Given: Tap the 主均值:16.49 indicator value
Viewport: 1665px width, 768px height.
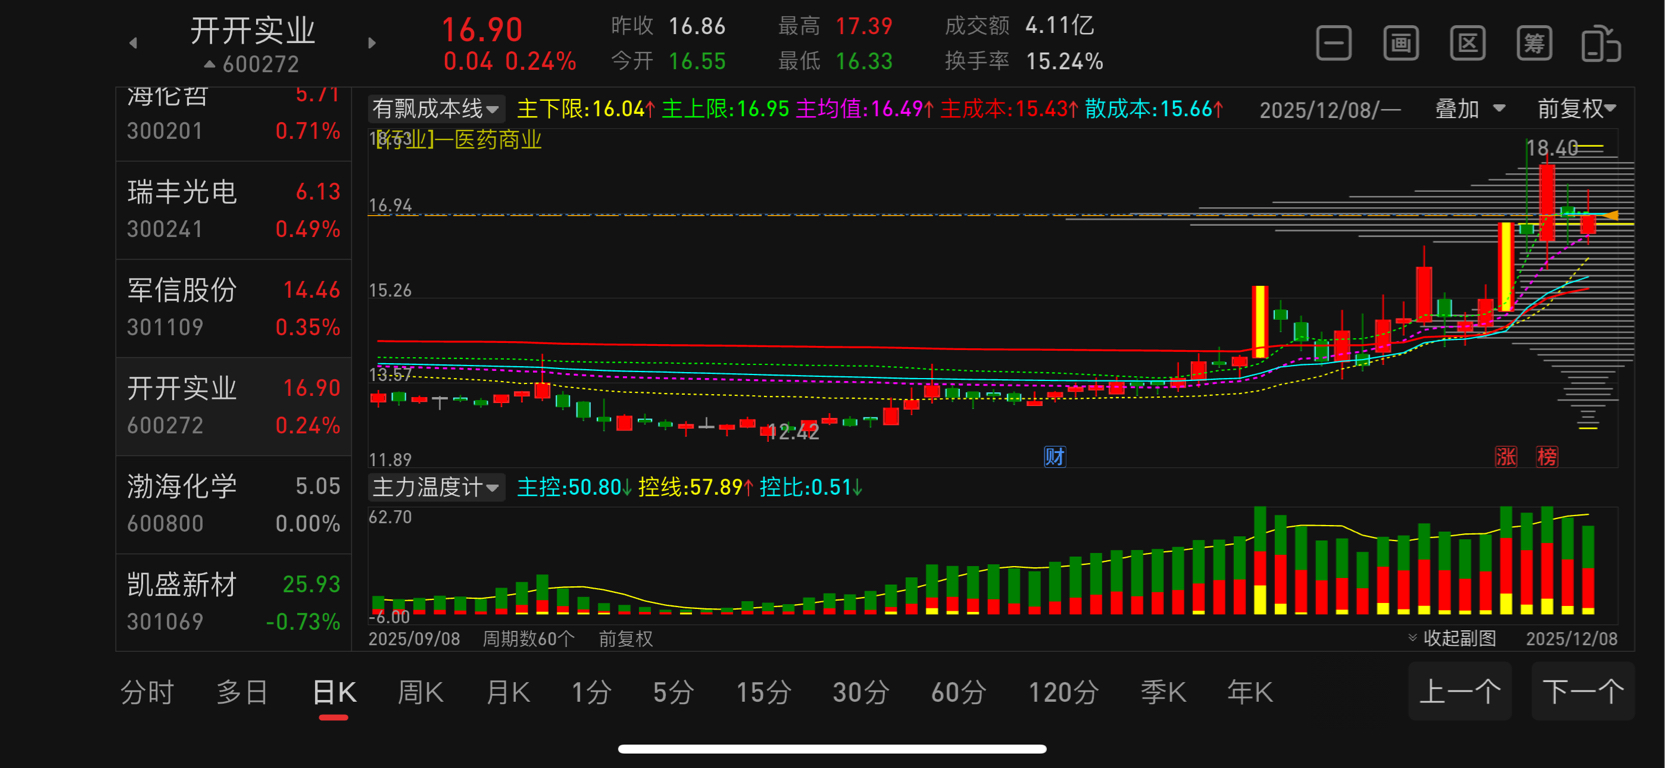Looking at the screenshot, I should [865, 108].
